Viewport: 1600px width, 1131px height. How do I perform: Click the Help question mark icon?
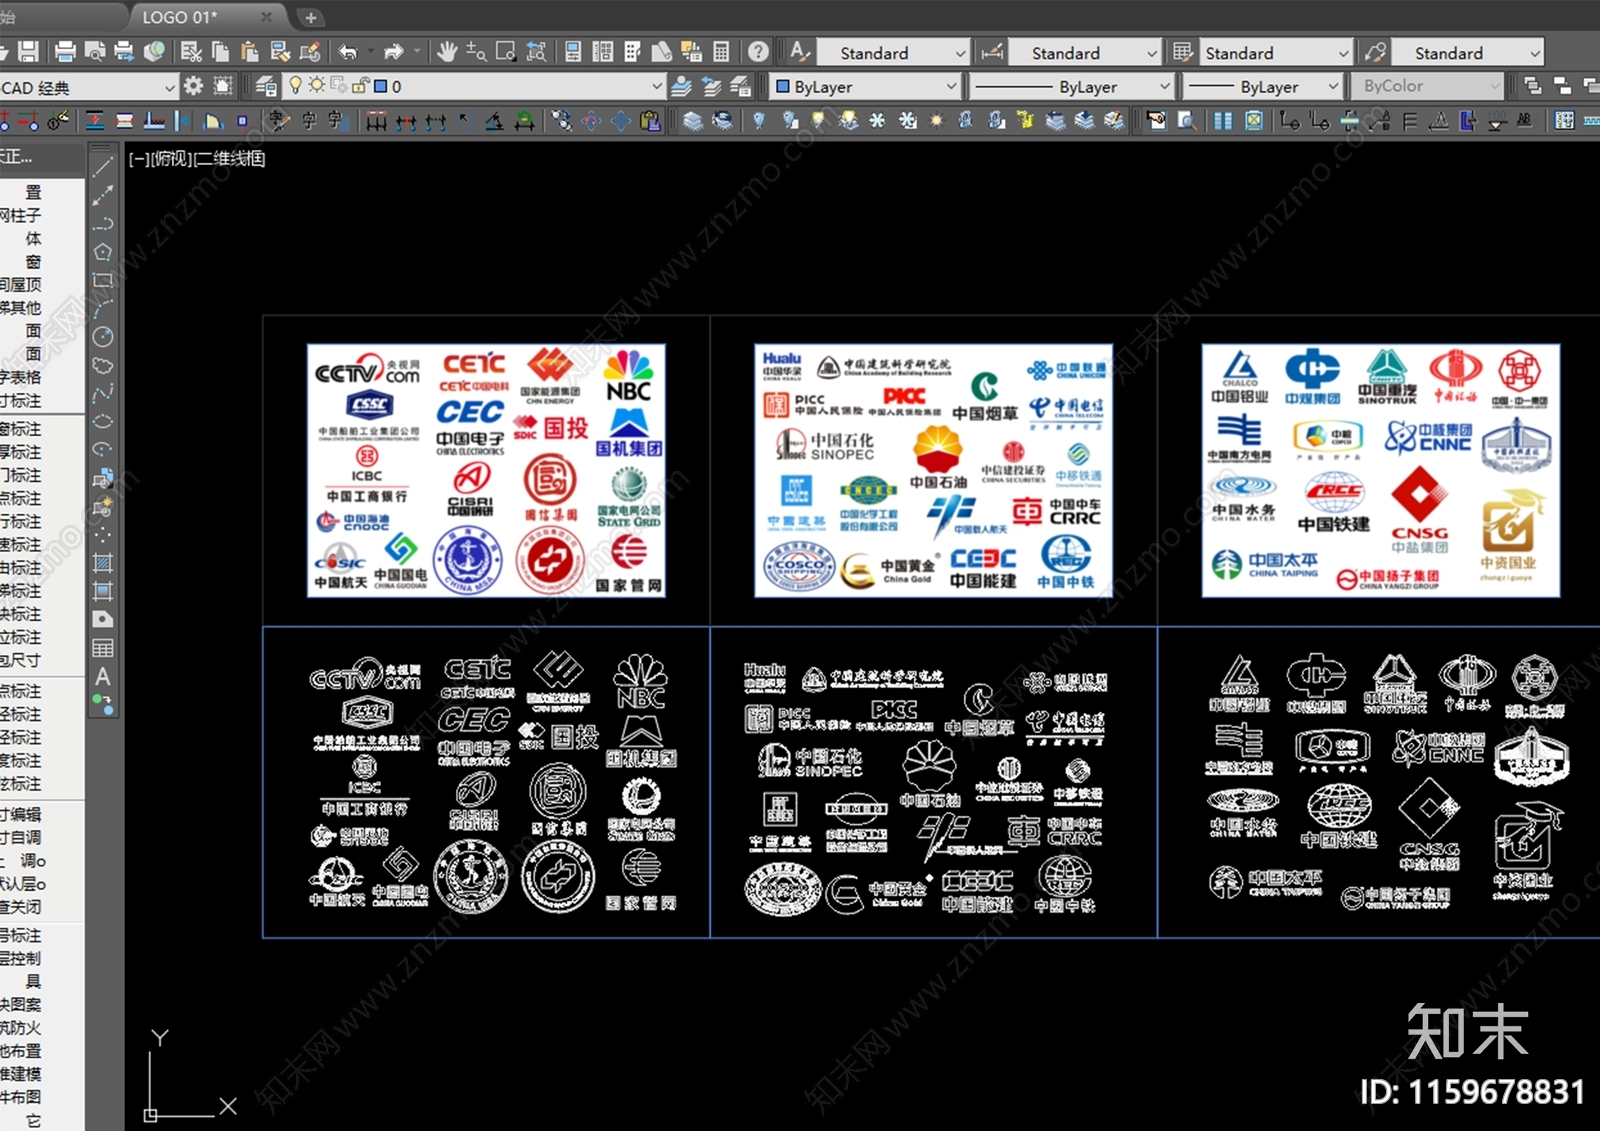point(759,52)
